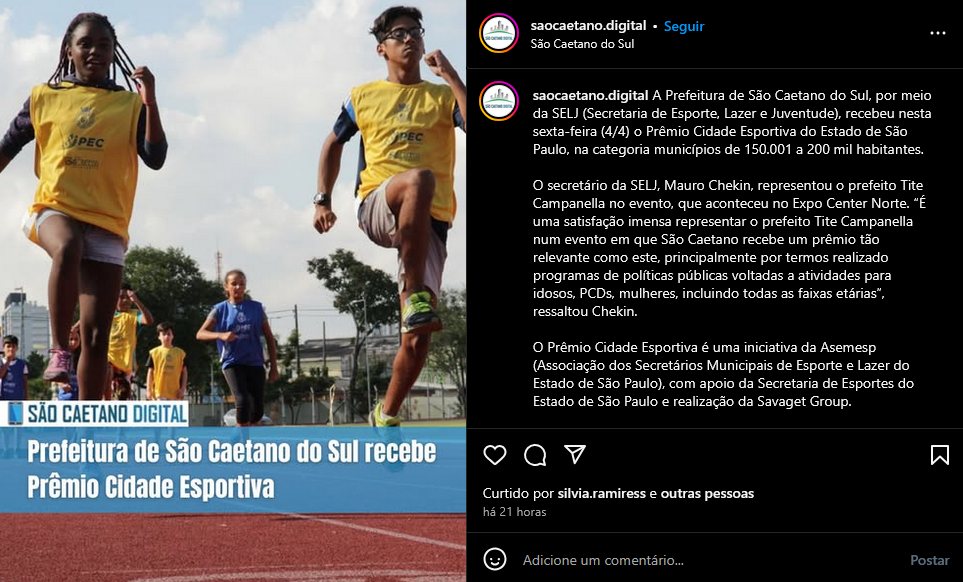Screen dimensions: 963x582
Task: Open comments via the speech bubble icon
Action: (x=535, y=455)
